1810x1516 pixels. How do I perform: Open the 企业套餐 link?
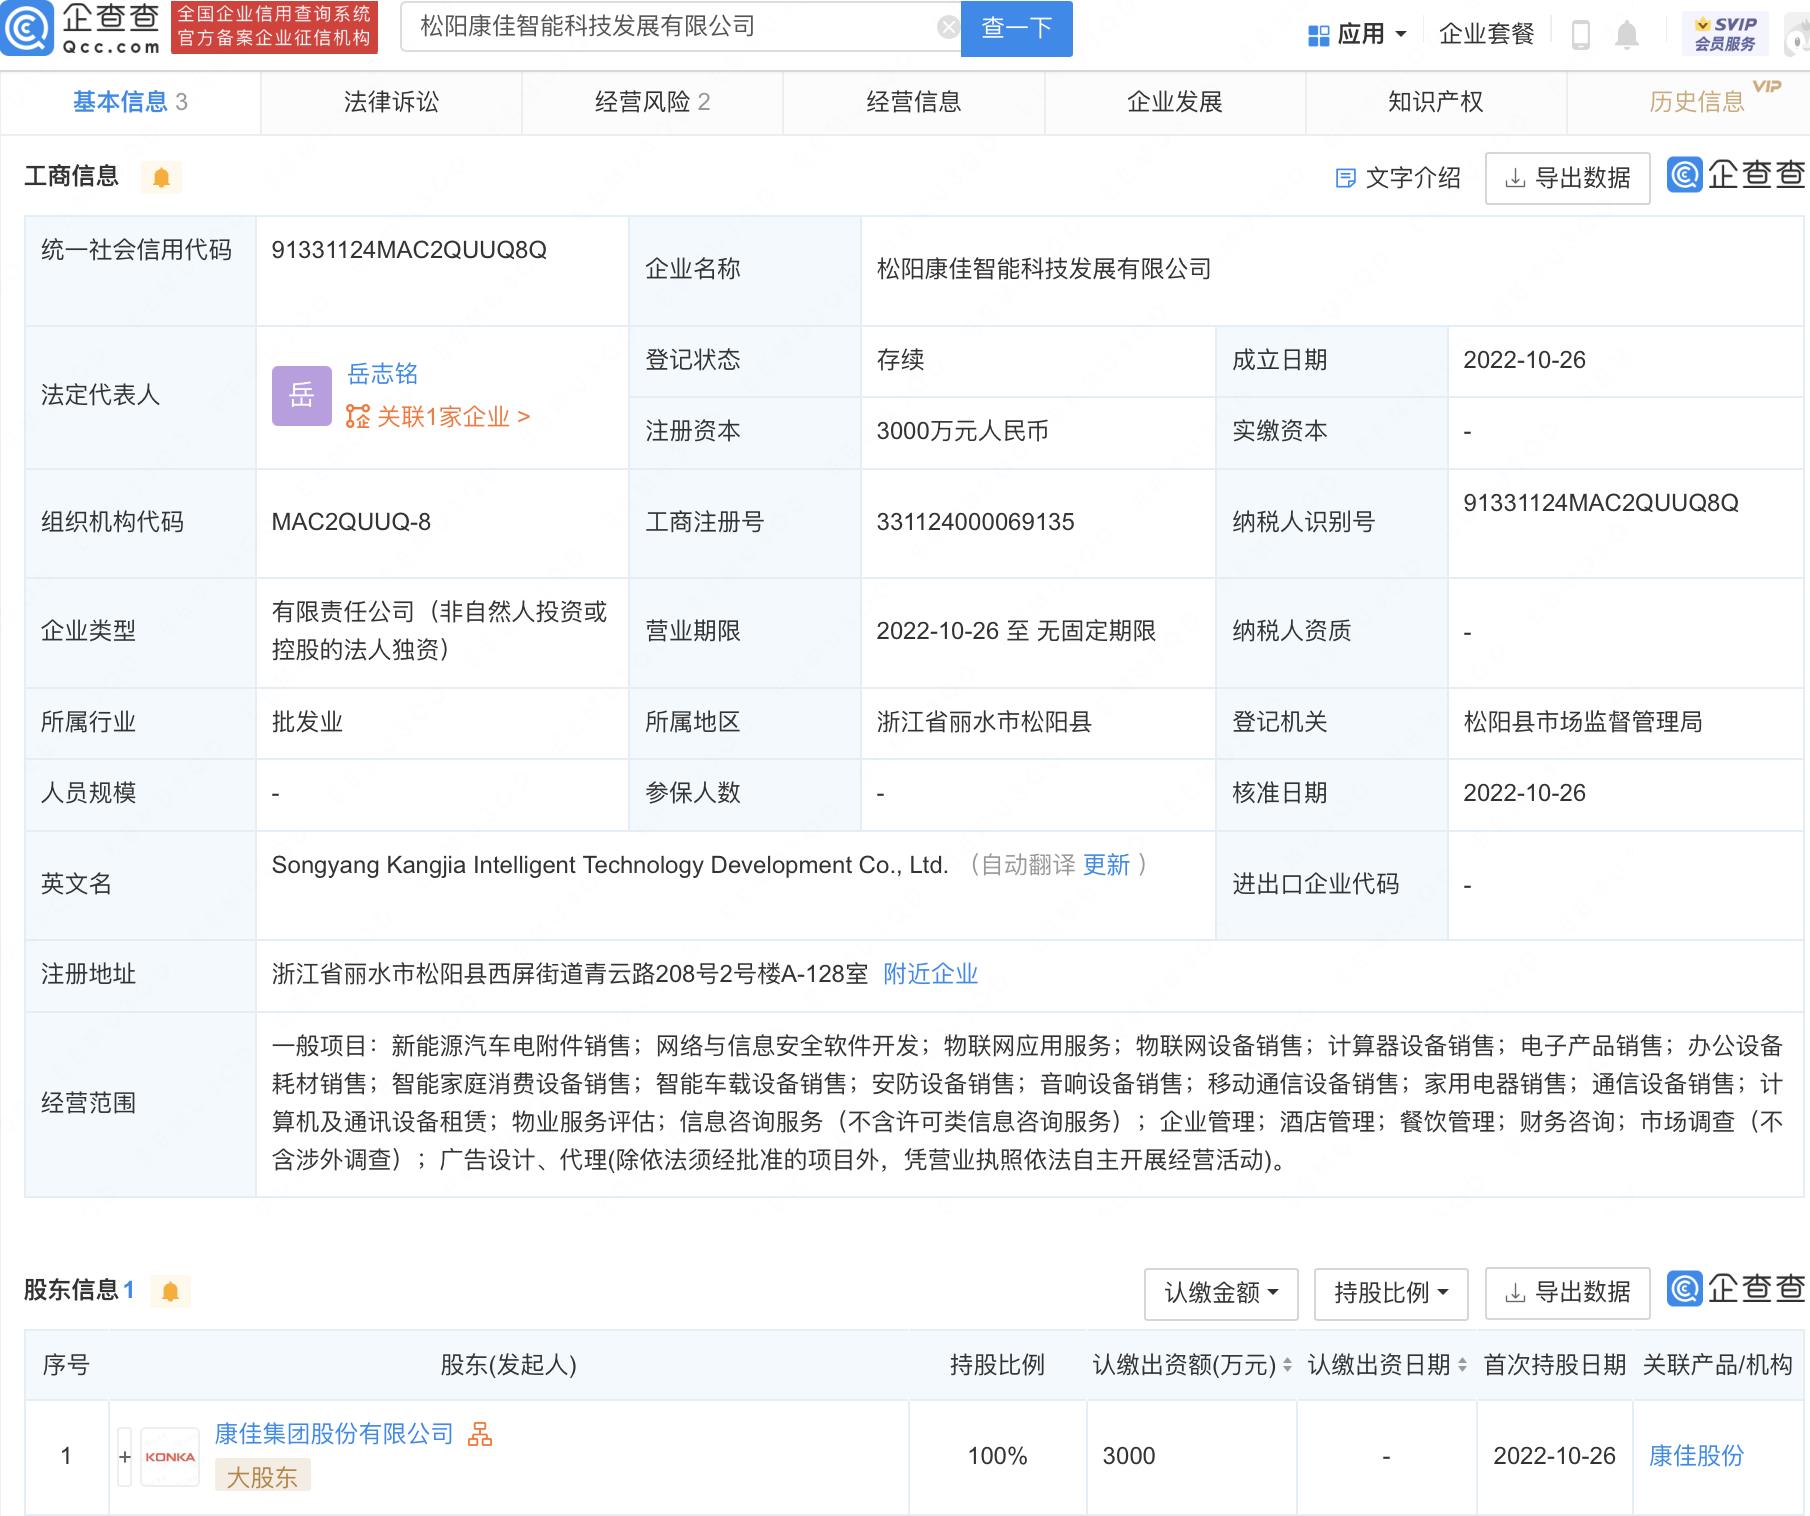[x=1486, y=35]
